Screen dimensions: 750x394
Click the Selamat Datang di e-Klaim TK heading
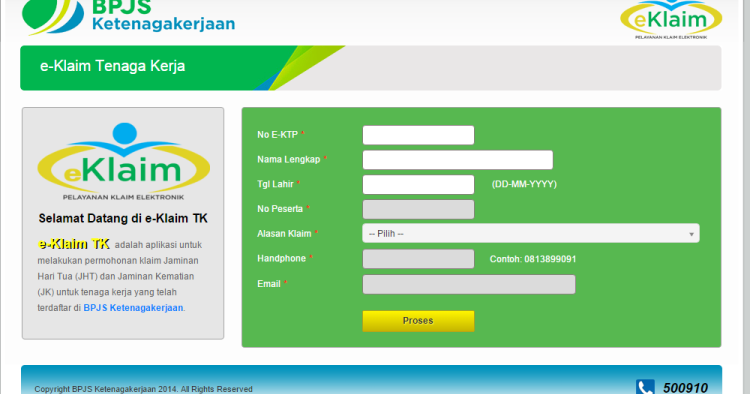click(123, 219)
